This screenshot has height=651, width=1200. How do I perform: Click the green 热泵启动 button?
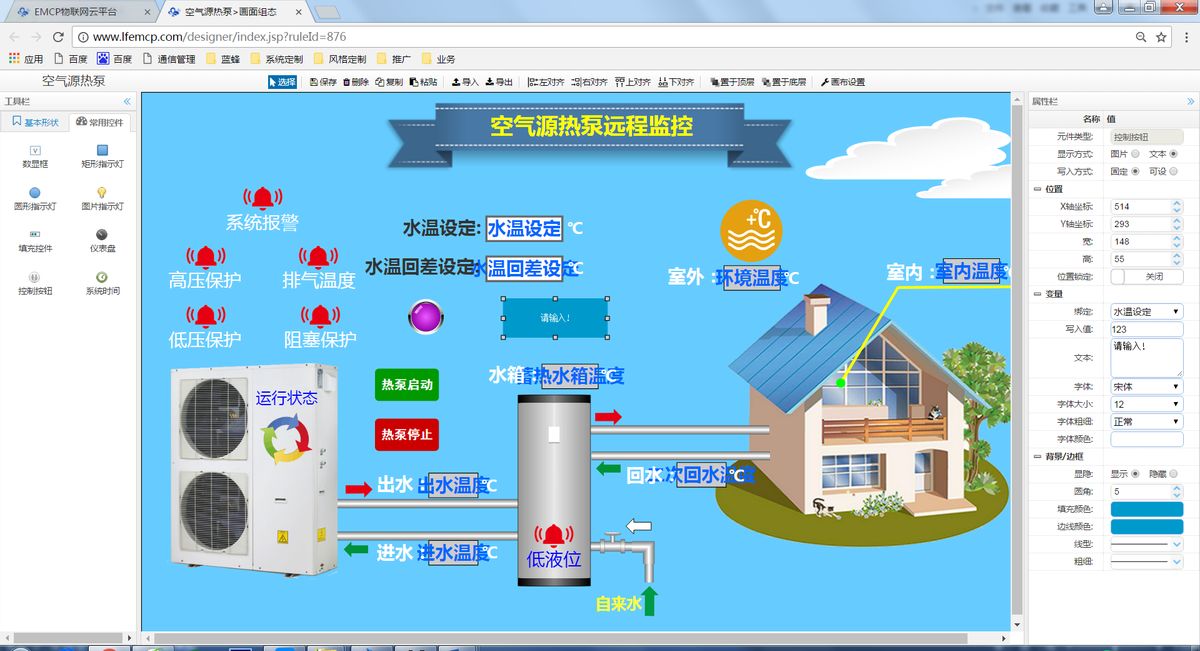pyautogui.click(x=407, y=385)
